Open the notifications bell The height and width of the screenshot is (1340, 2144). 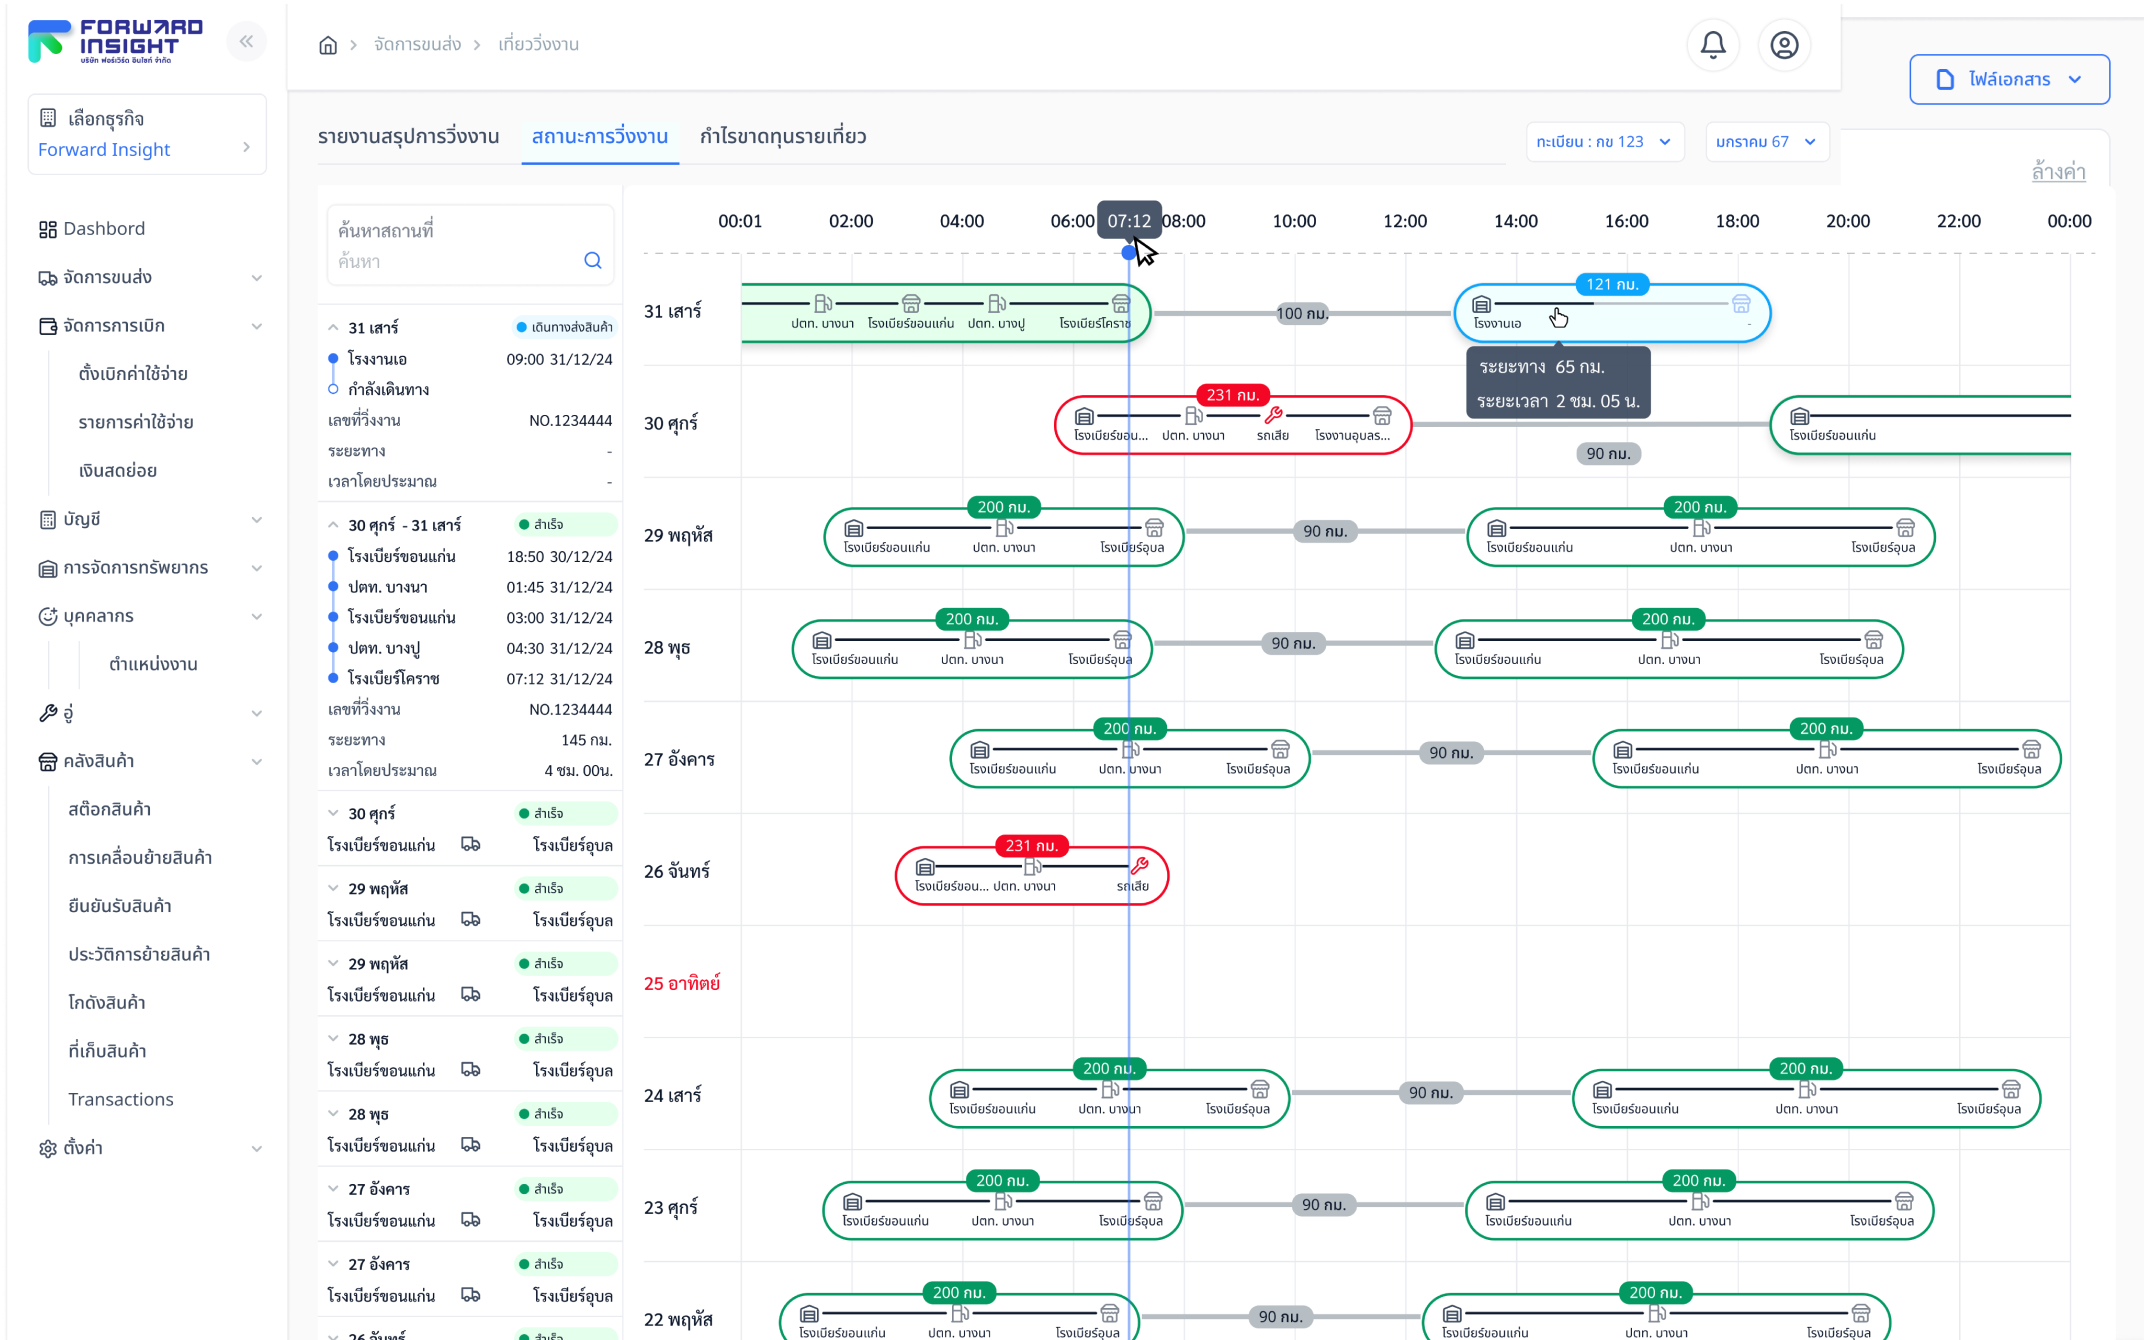click(1713, 45)
